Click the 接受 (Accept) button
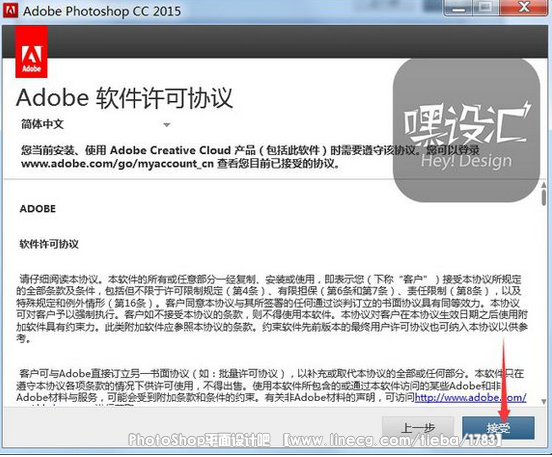Viewport: 552px width, 457px height. tap(498, 428)
